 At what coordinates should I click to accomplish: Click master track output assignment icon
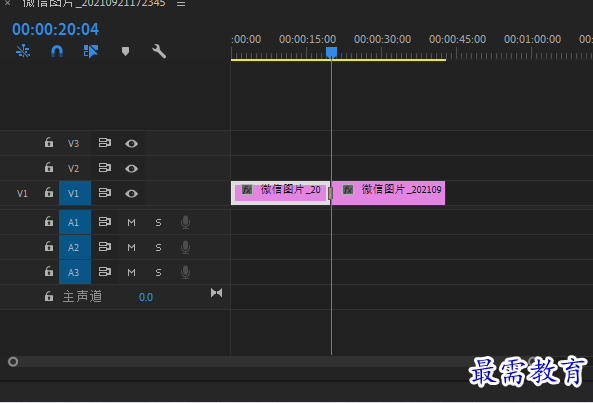pyautogui.click(x=216, y=293)
